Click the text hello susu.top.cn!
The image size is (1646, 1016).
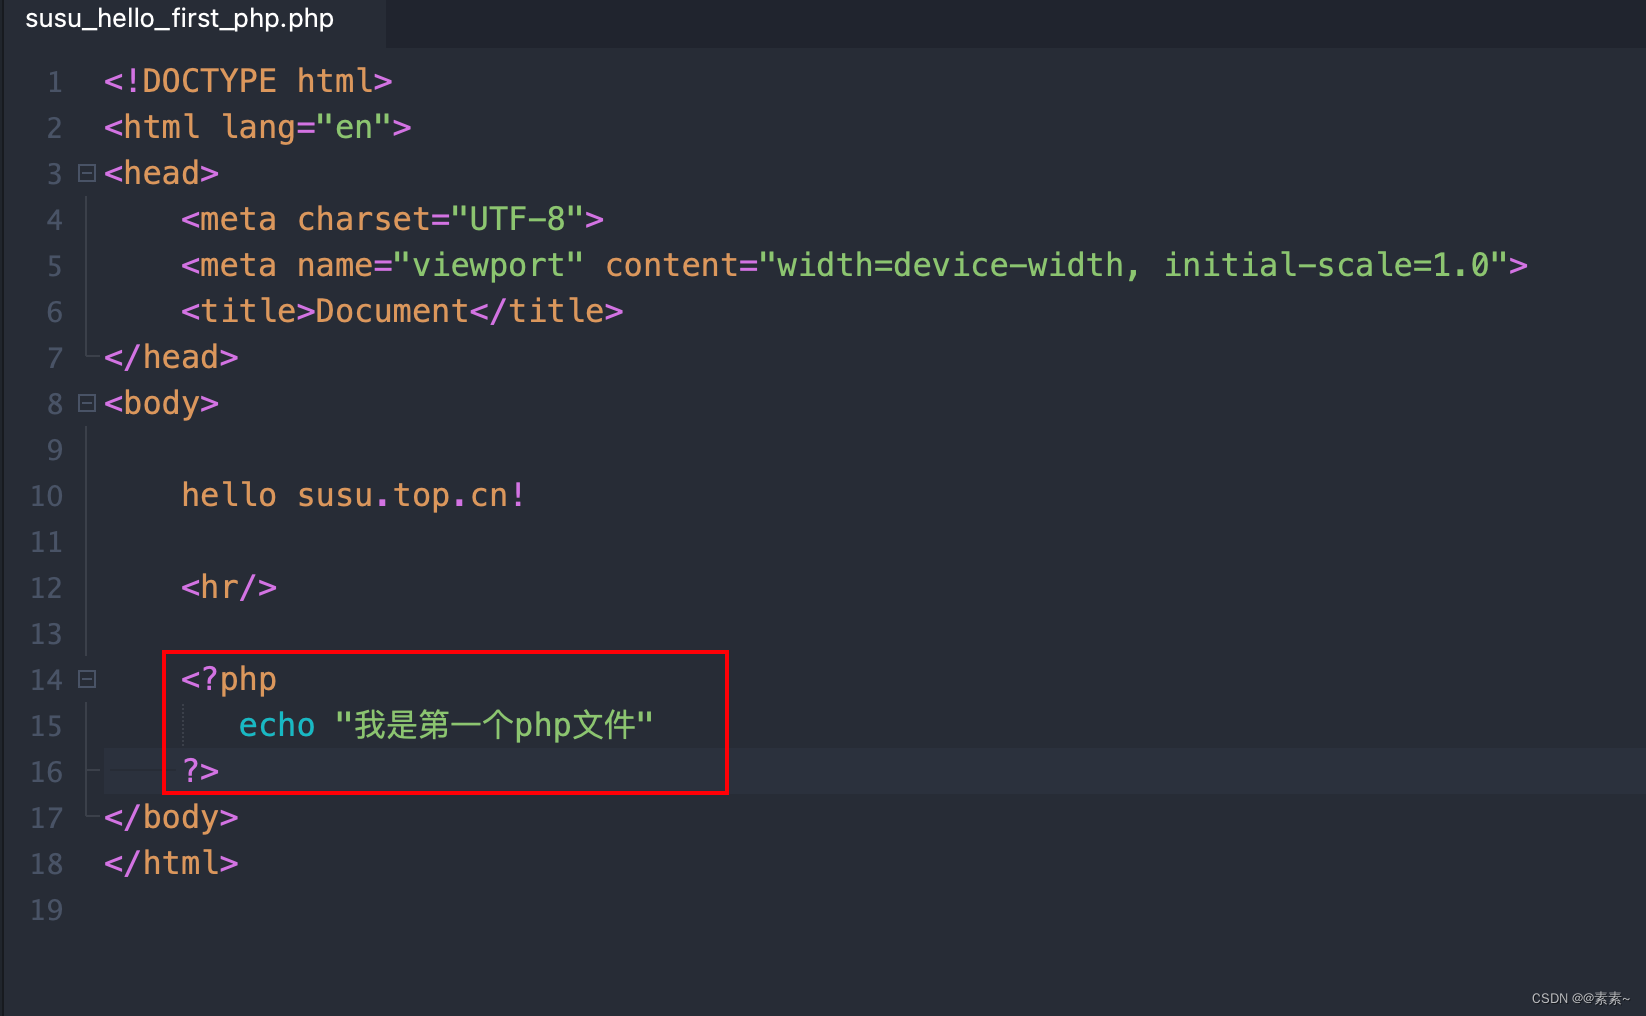(353, 495)
